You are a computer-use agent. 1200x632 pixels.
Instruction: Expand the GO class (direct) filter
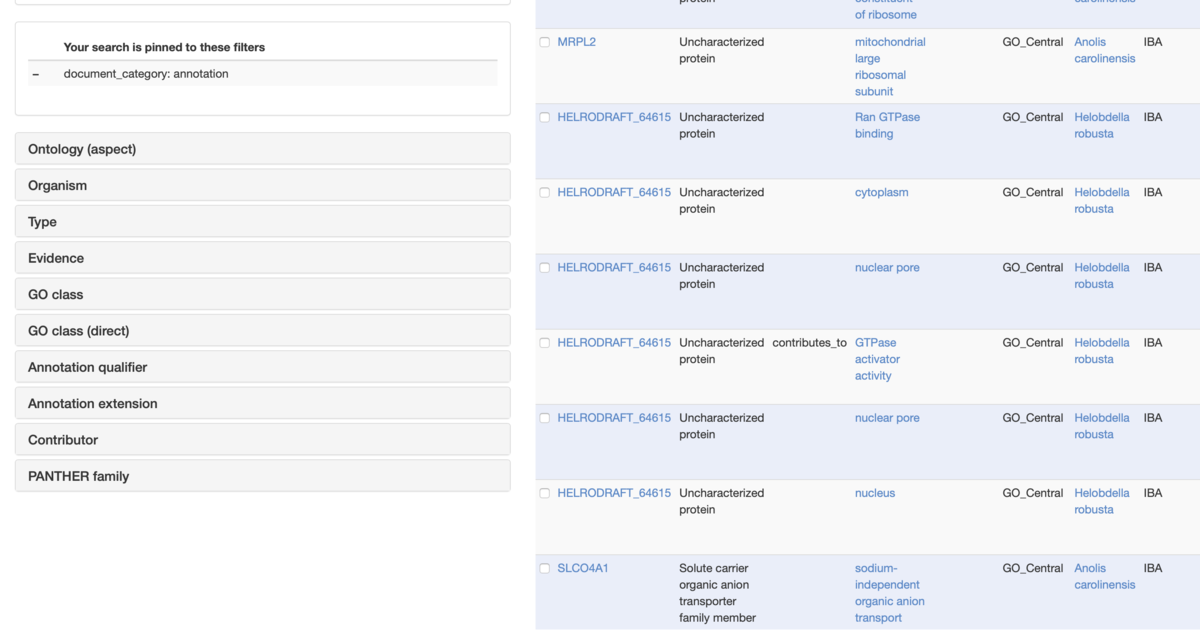point(263,331)
